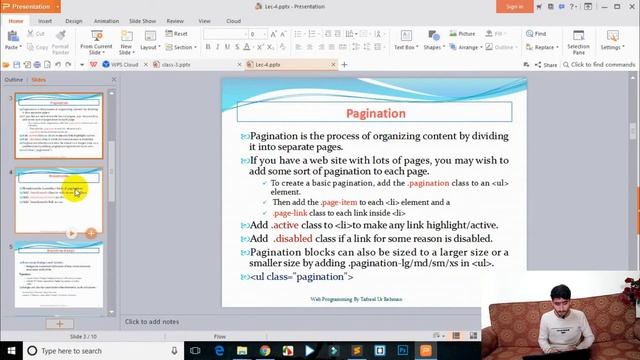640x360 pixels.
Task: Click the Reset slide button
Action: pyautogui.click(x=176, y=33)
